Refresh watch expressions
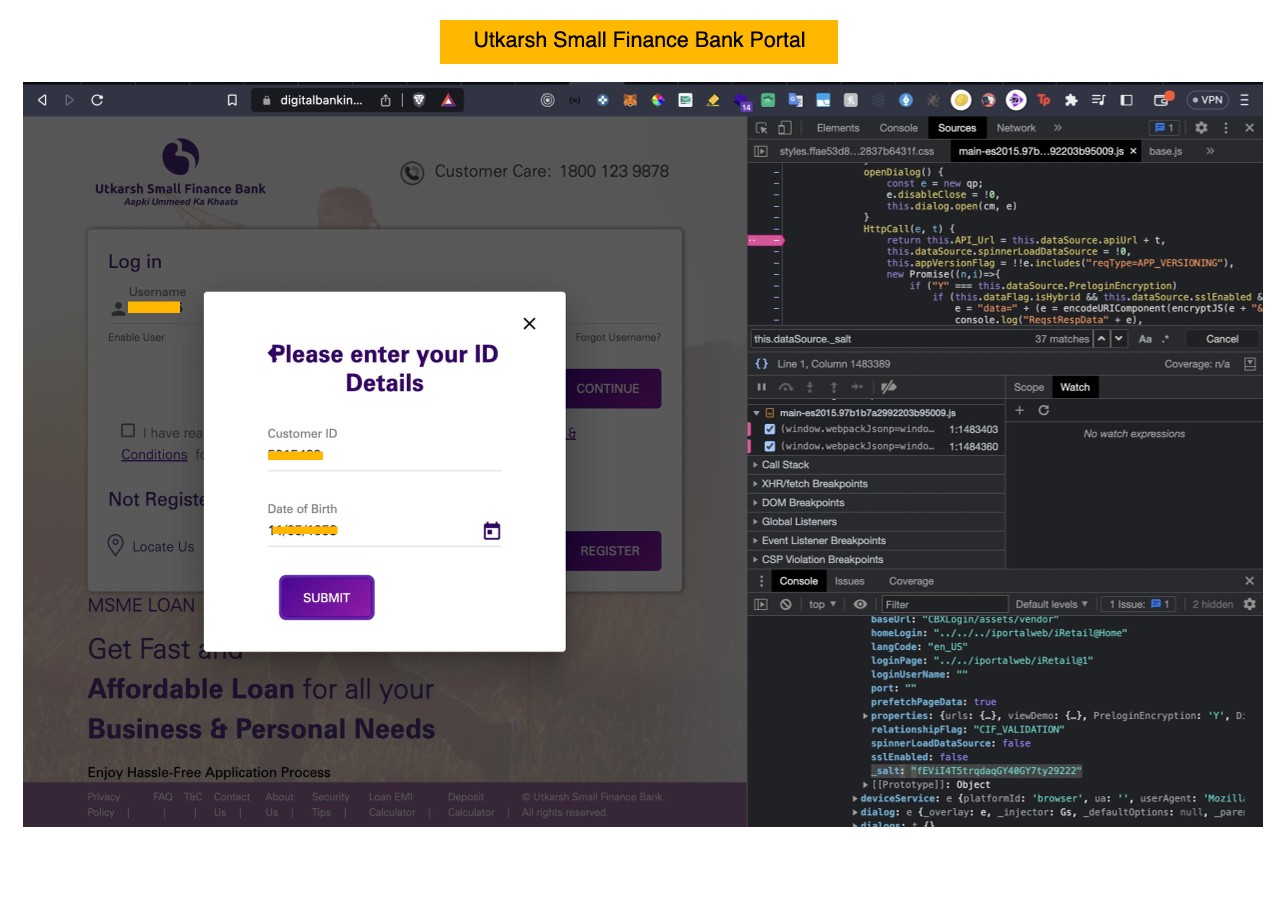This screenshot has height=909, width=1286. (x=1044, y=410)
